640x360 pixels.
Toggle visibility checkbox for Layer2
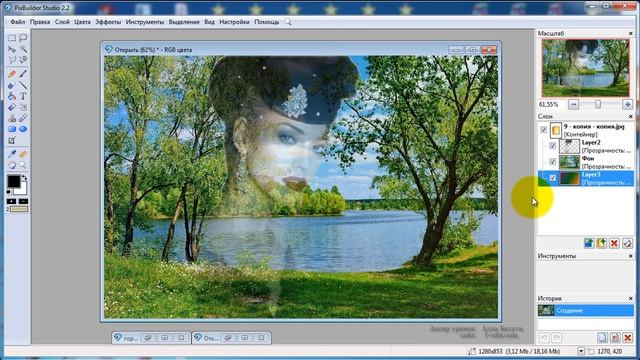[x=552, y=146]
